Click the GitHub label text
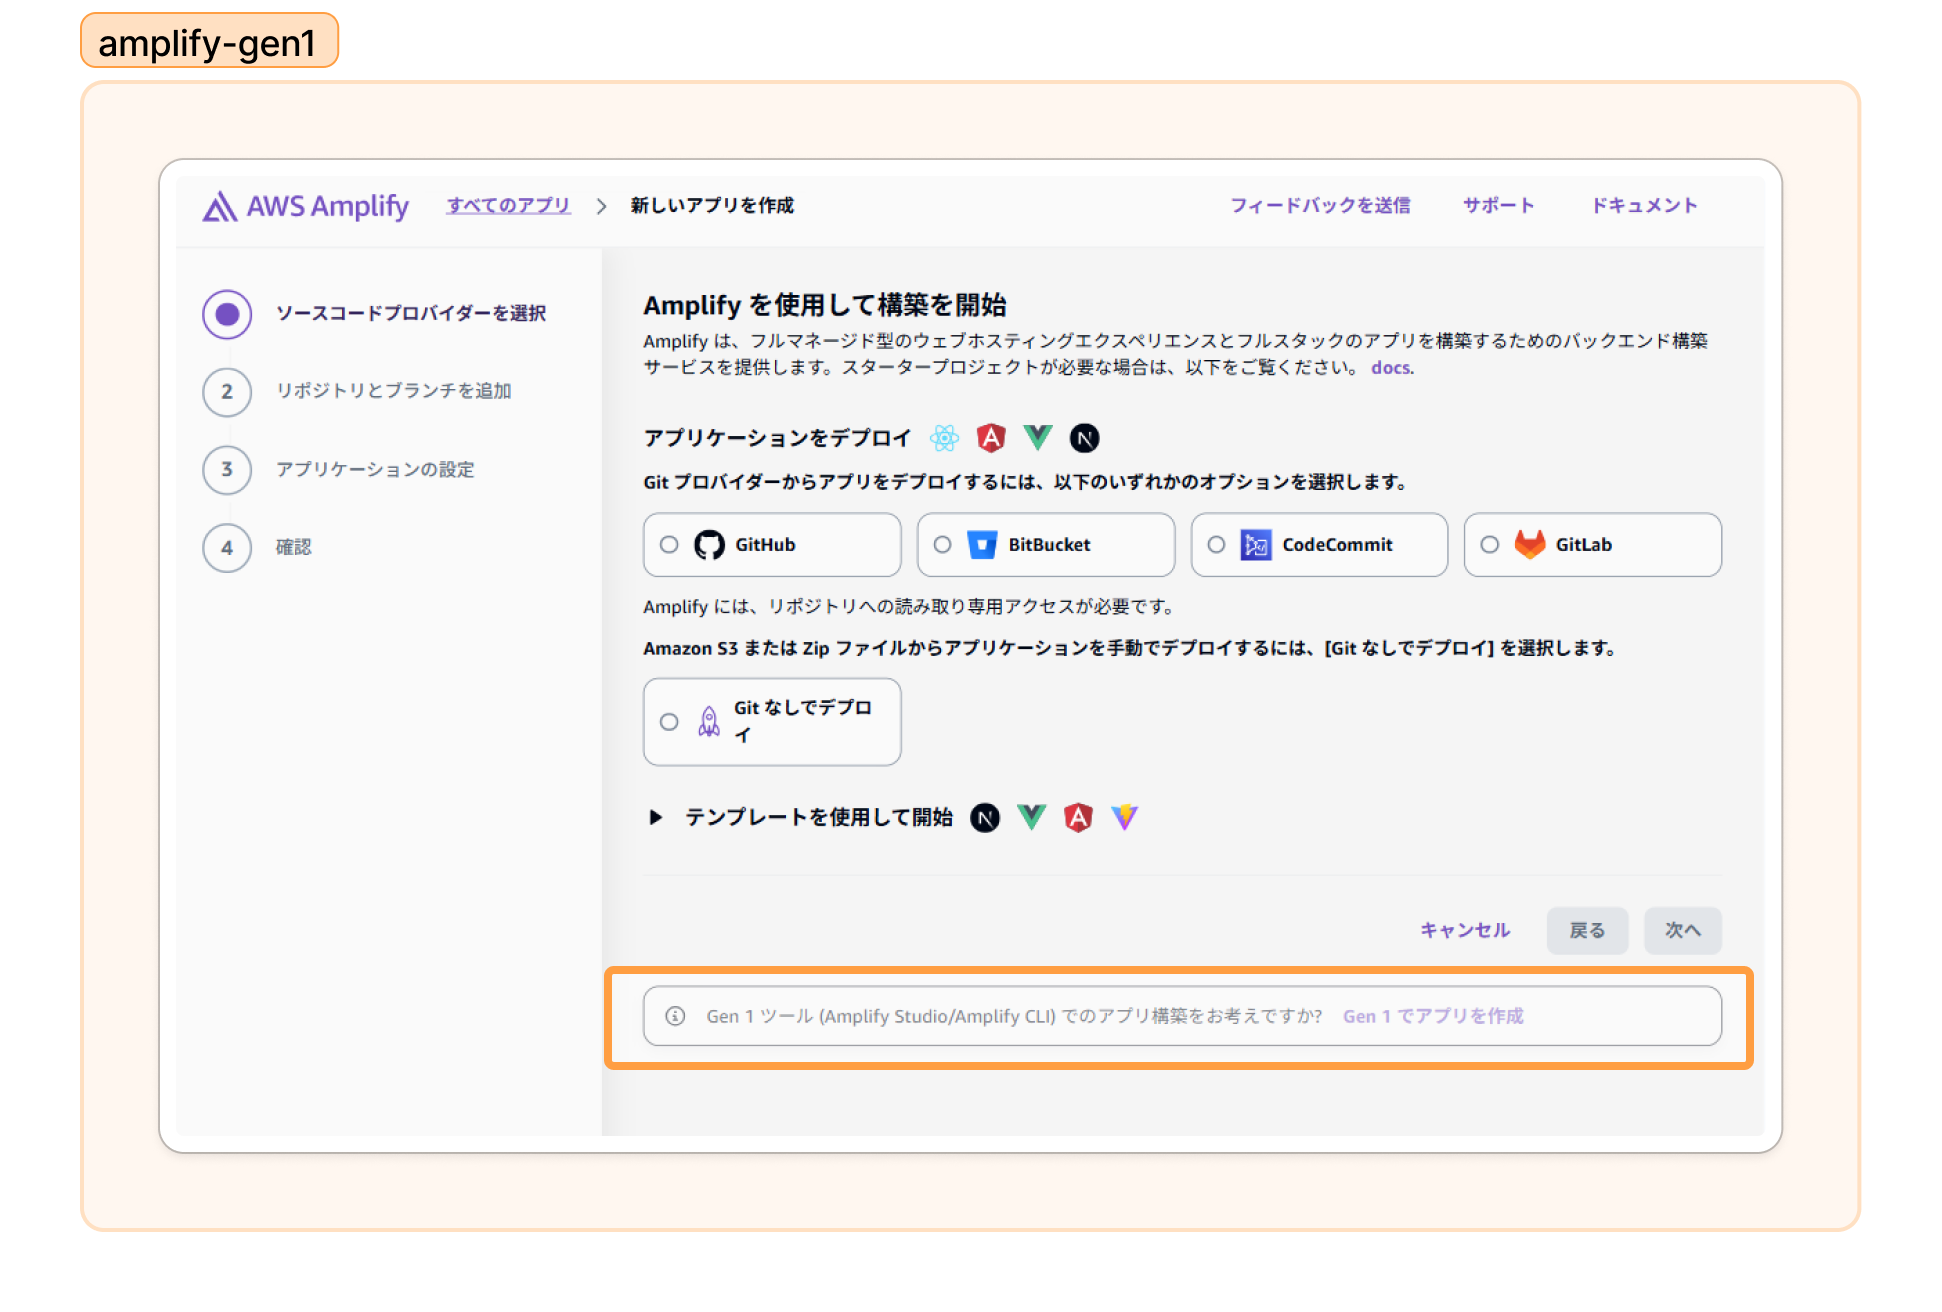 [x=765, y=545]
